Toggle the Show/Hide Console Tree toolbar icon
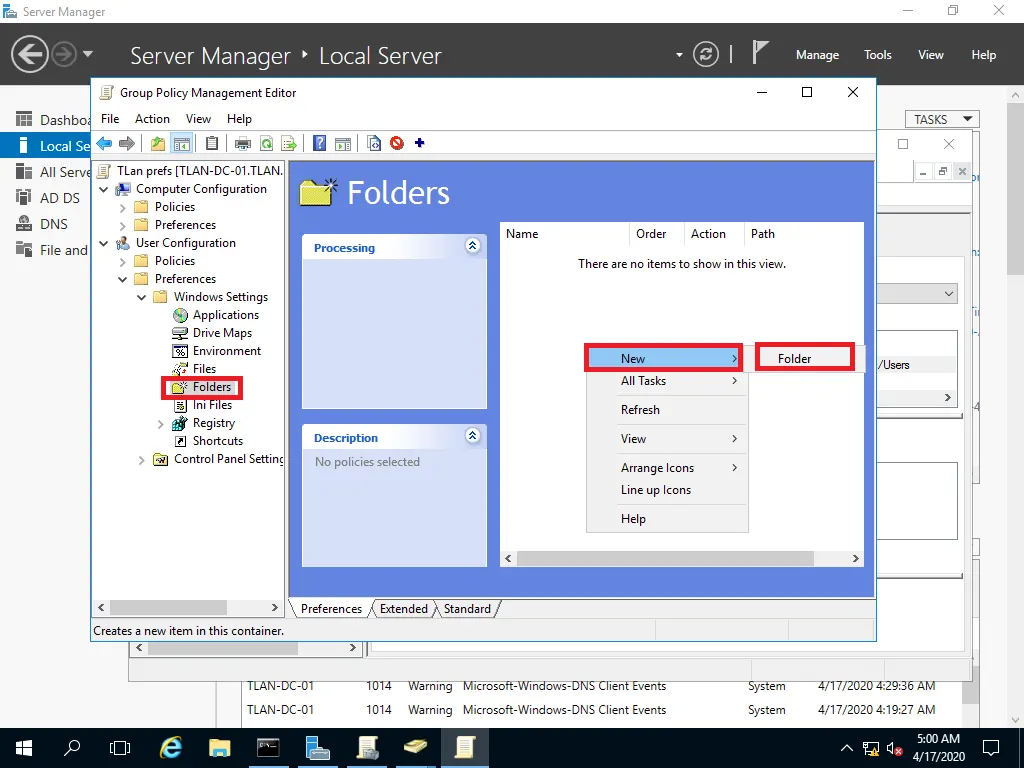This screenshot has width=1024, height=768. pyautogui.click(x=182, y=143)
